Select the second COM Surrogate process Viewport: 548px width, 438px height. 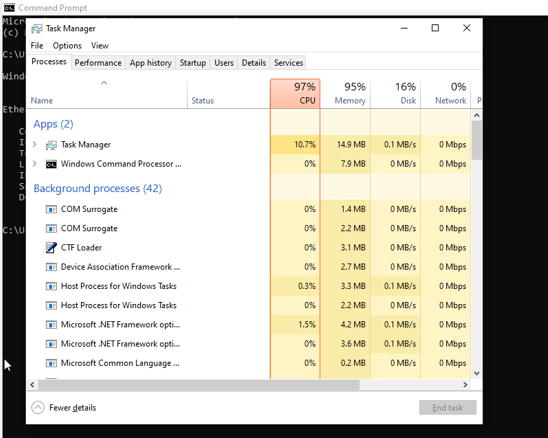pyautogui.click(x=248, y=228)
